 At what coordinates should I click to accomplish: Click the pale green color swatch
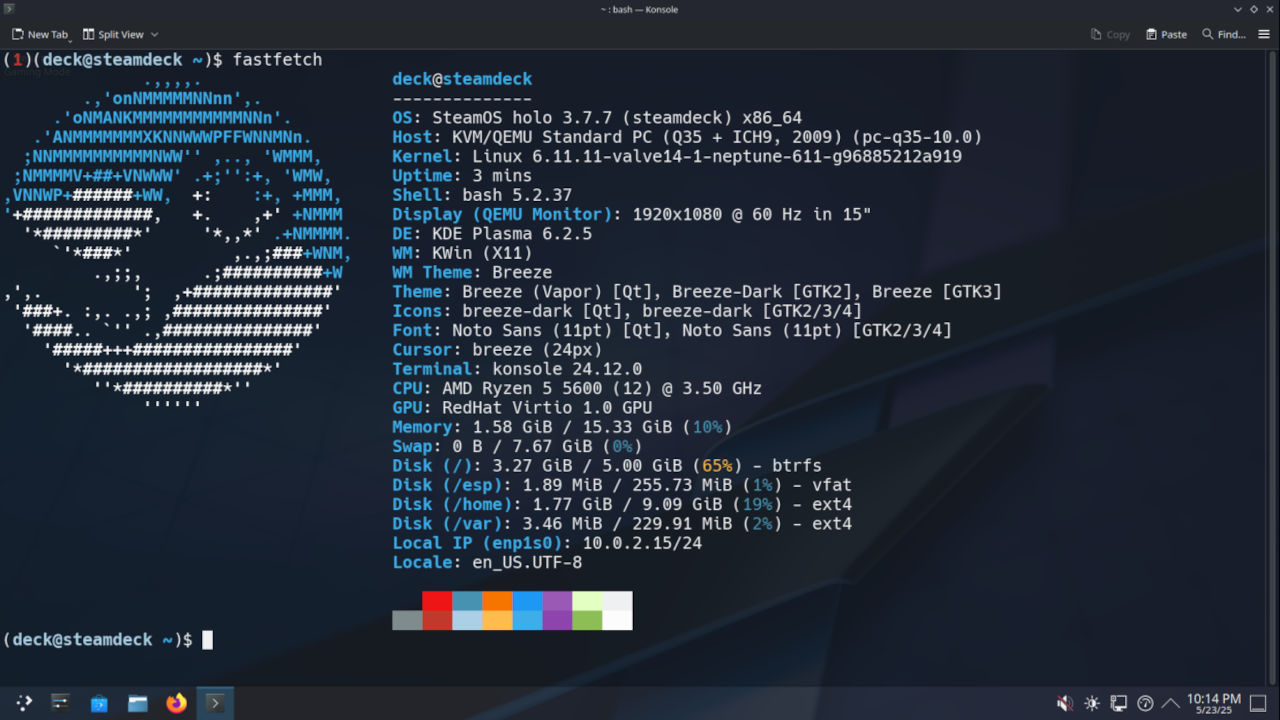click(x=587, y=601)
